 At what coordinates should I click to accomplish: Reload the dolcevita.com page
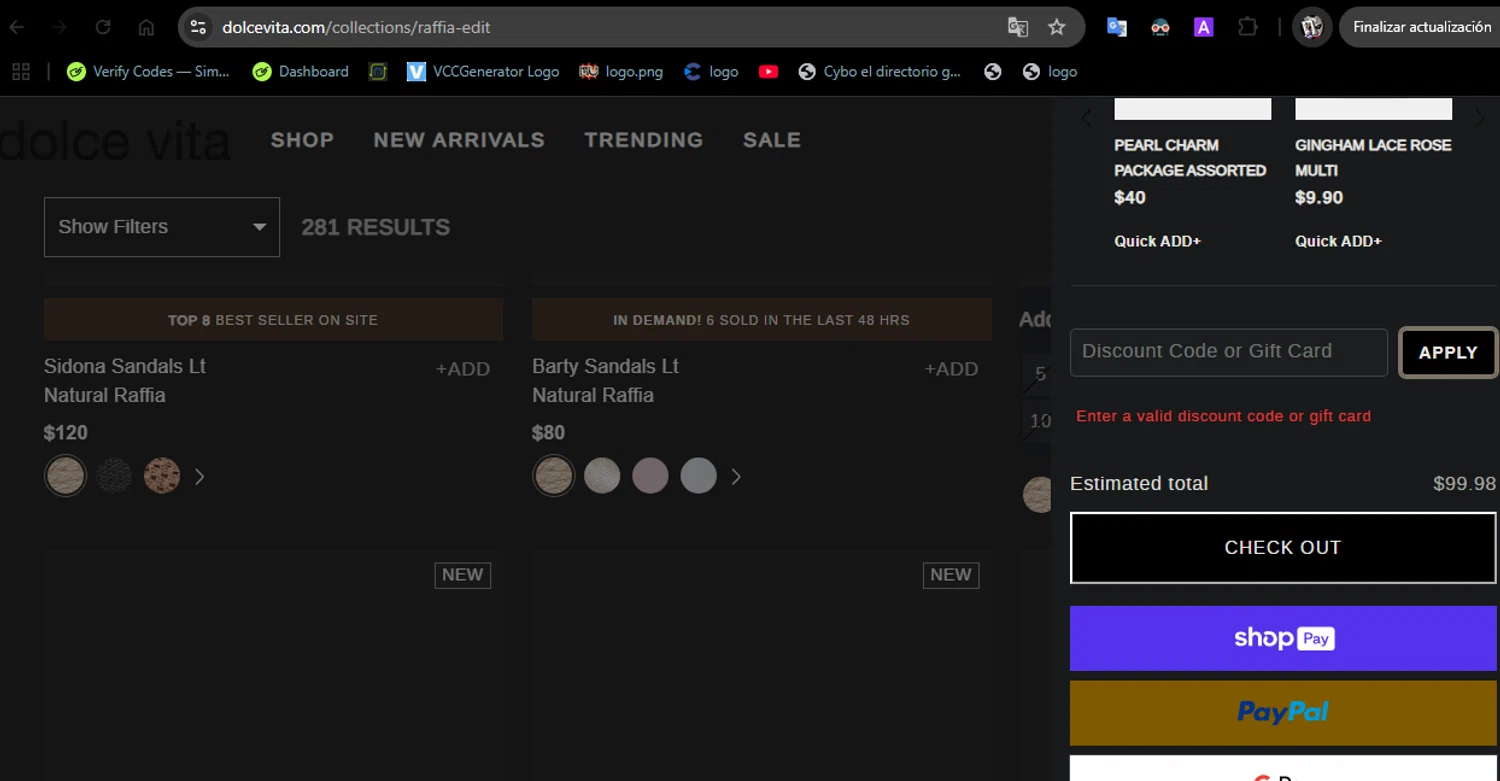(x=103, y=27)
